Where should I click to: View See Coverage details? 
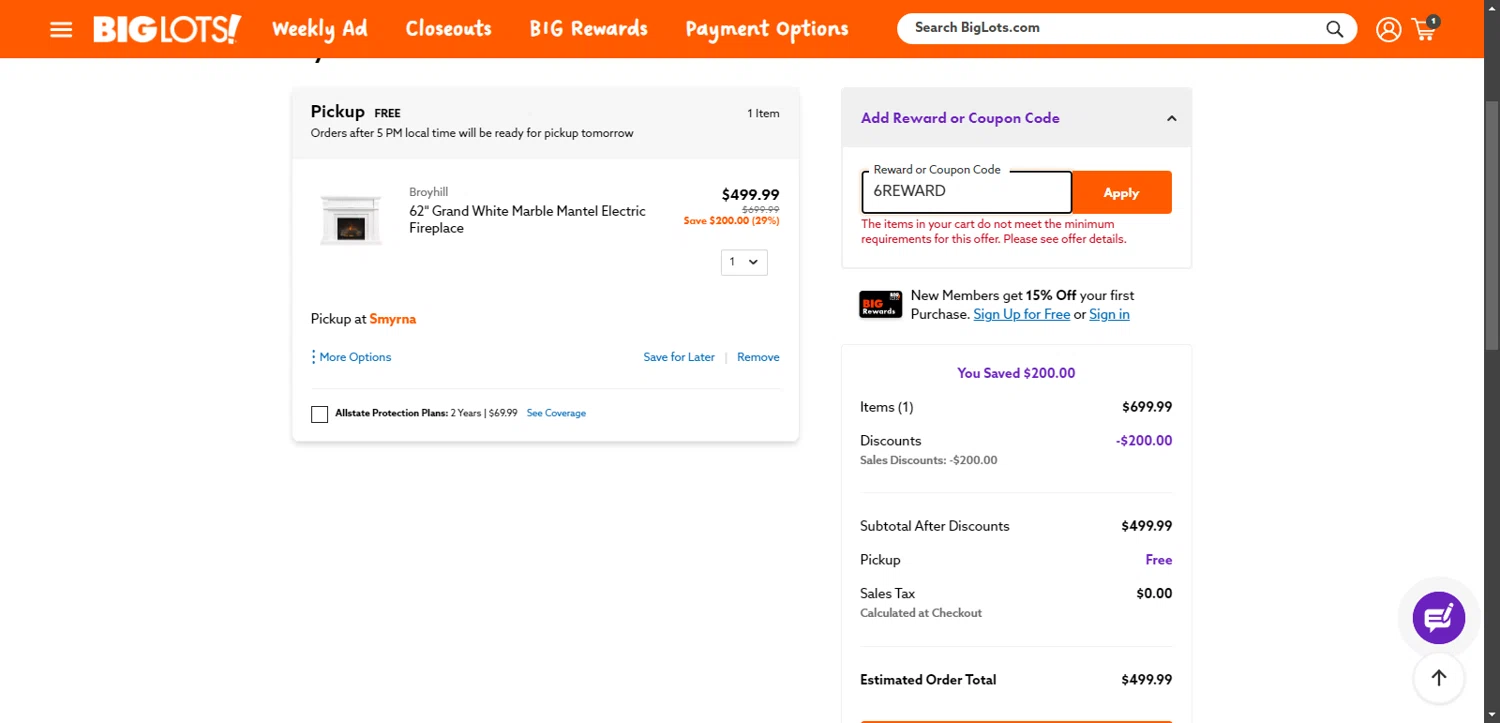(x=556, y=413)
